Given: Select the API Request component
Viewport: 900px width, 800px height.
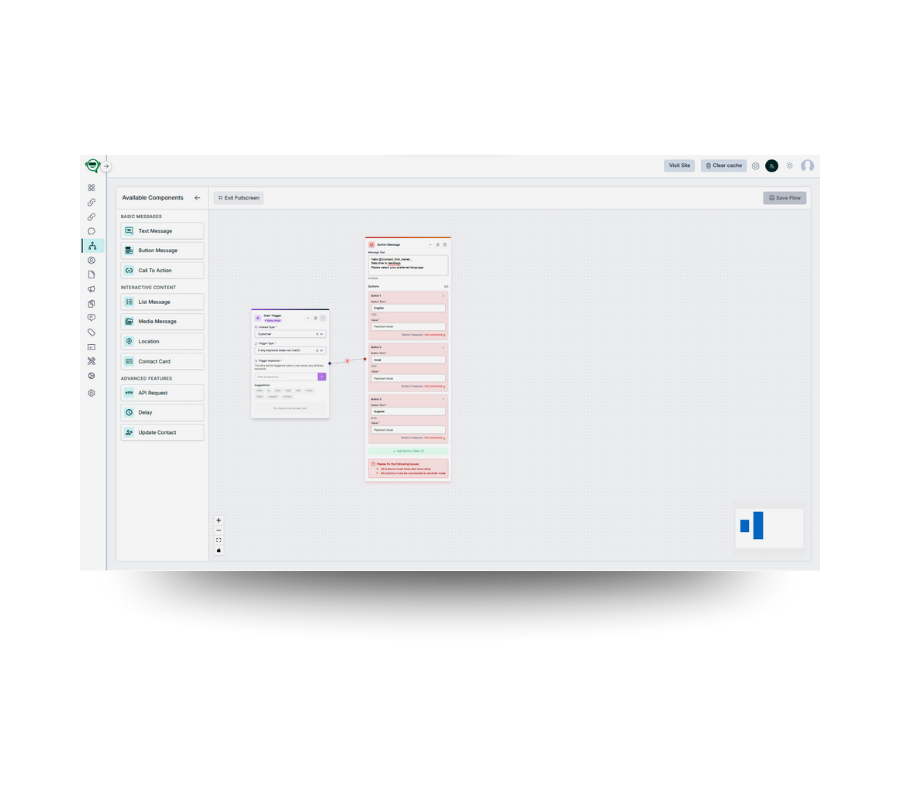Looking at the screenshot, I should tap(162, 393).
